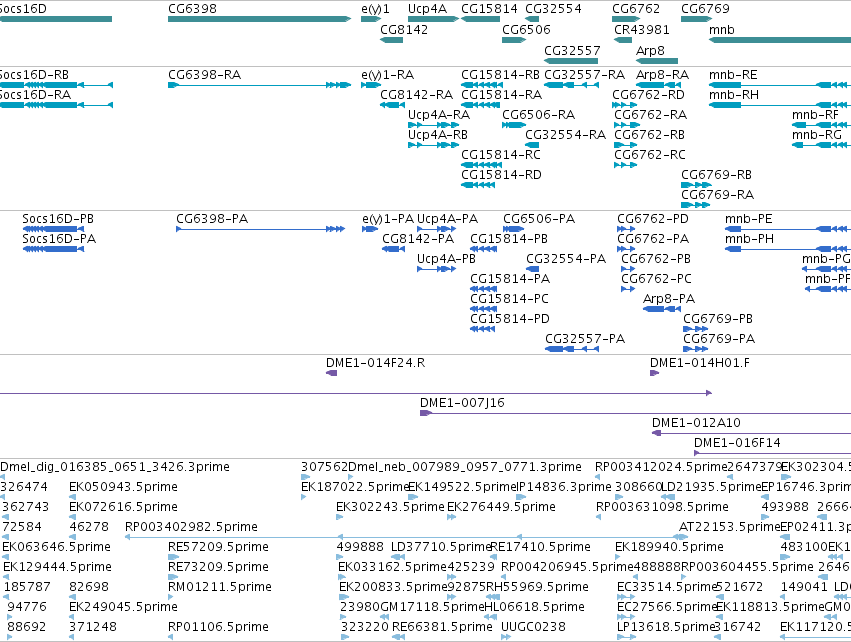Select the DME1-007J16 clone line
The image size is (851, 642).
tap(636, 413)
